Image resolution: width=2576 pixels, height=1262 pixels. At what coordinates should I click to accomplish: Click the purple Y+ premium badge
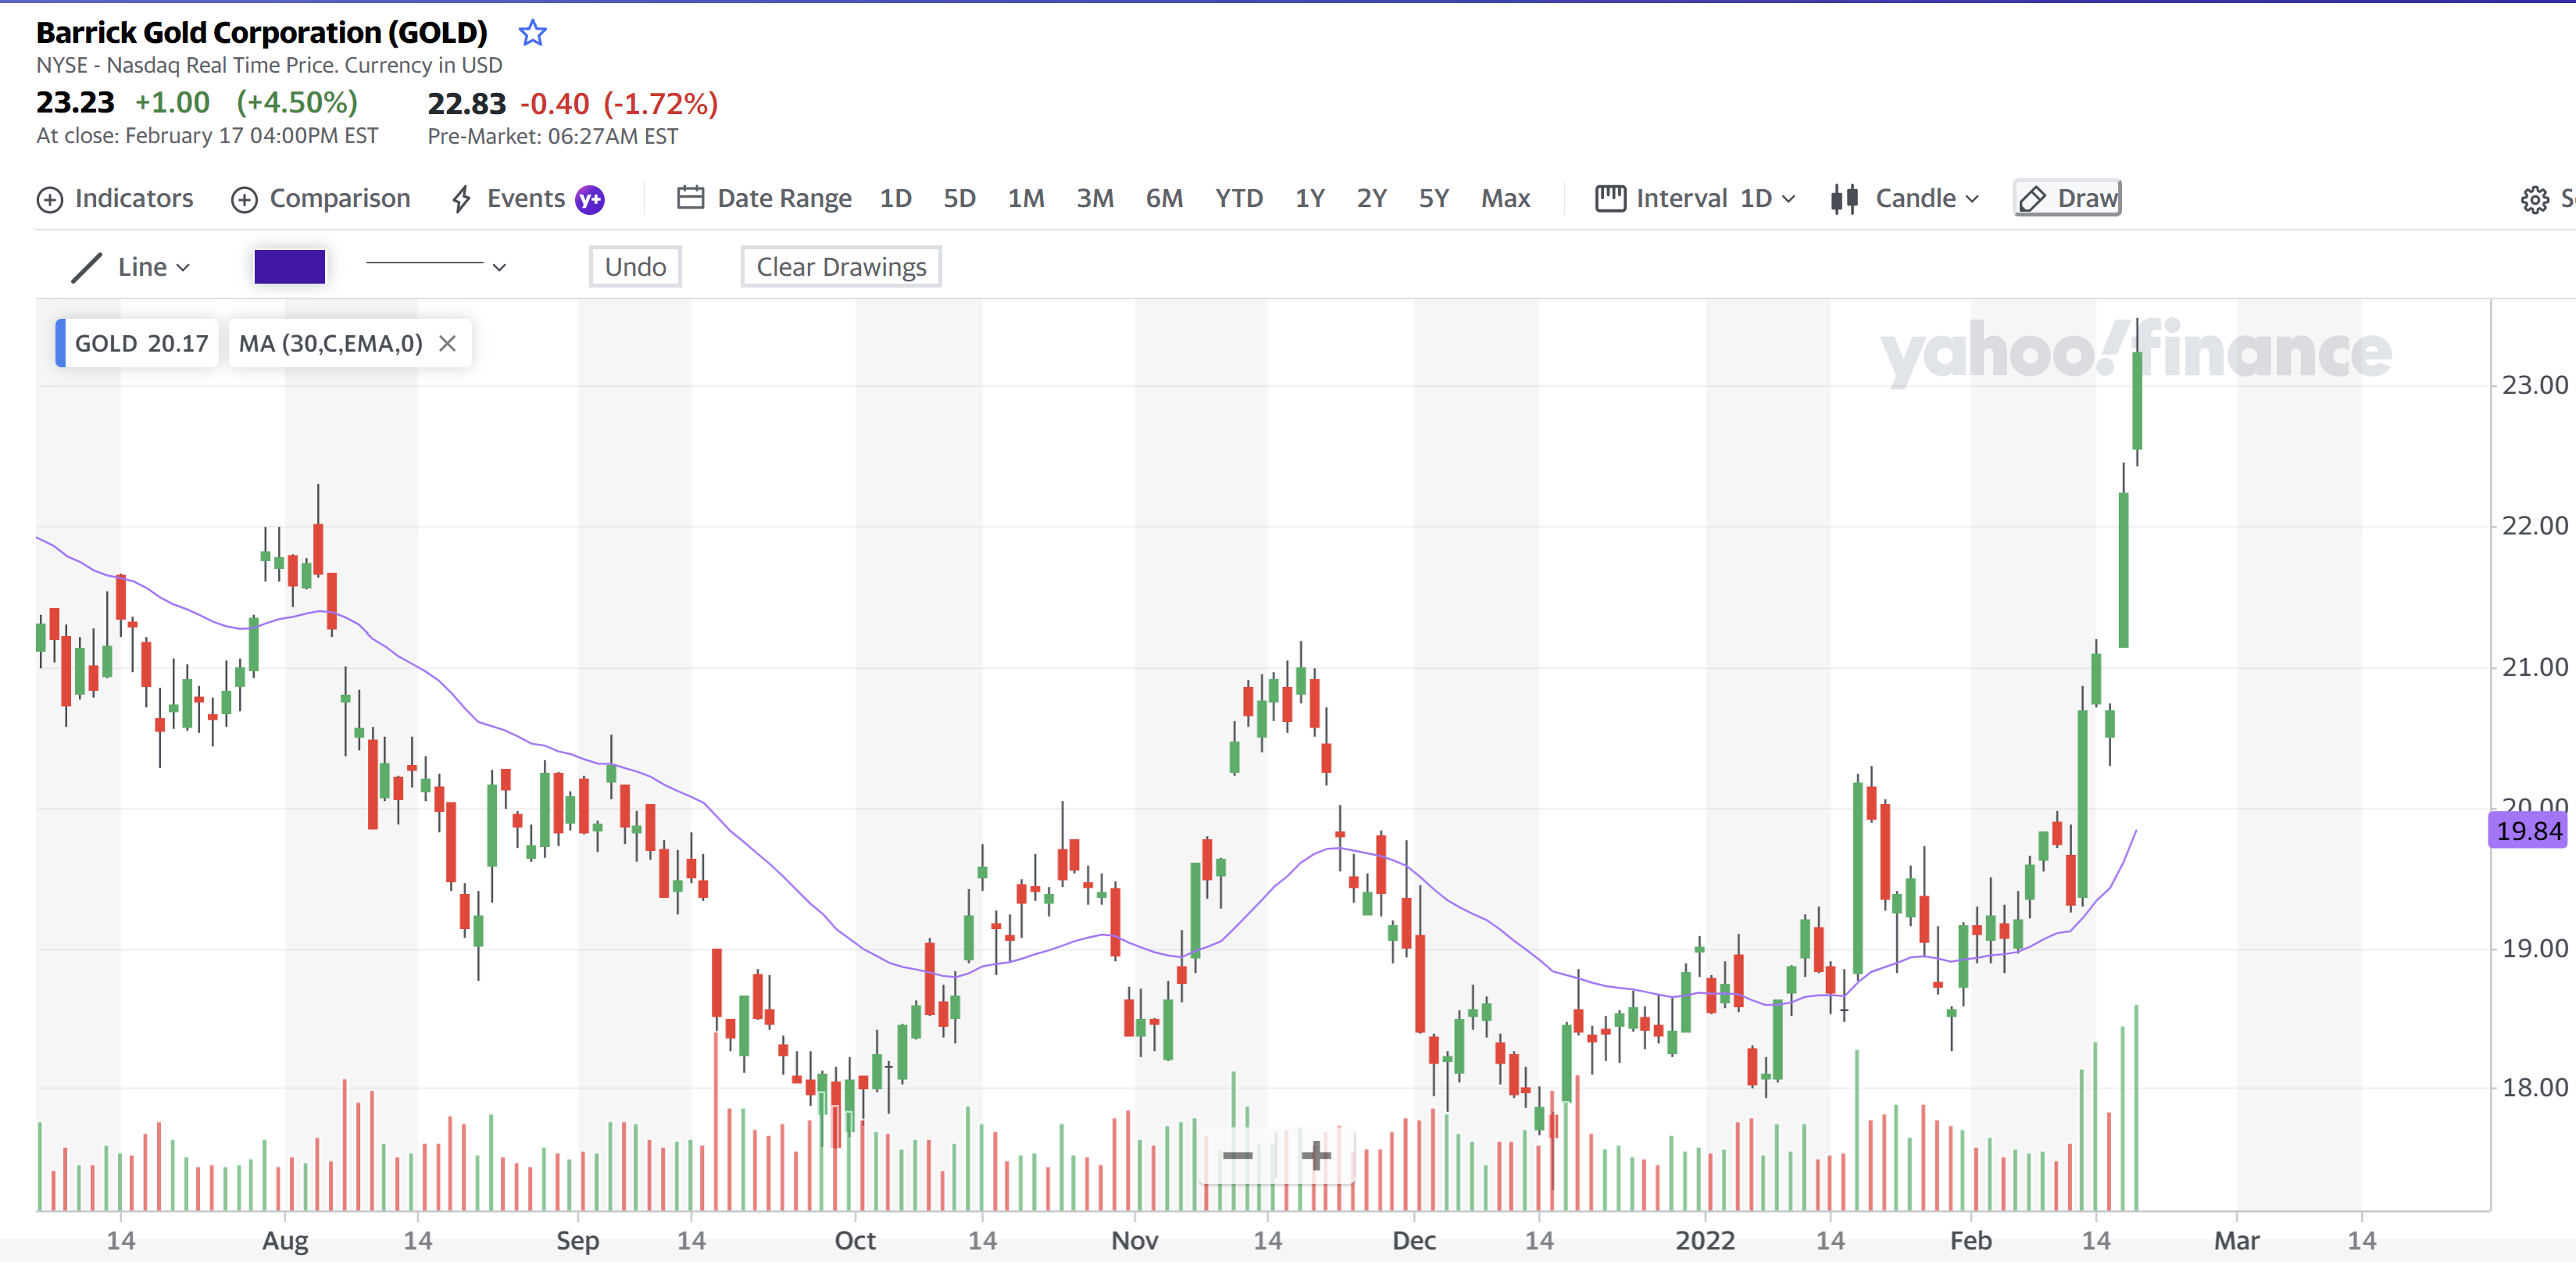point(590,200)
